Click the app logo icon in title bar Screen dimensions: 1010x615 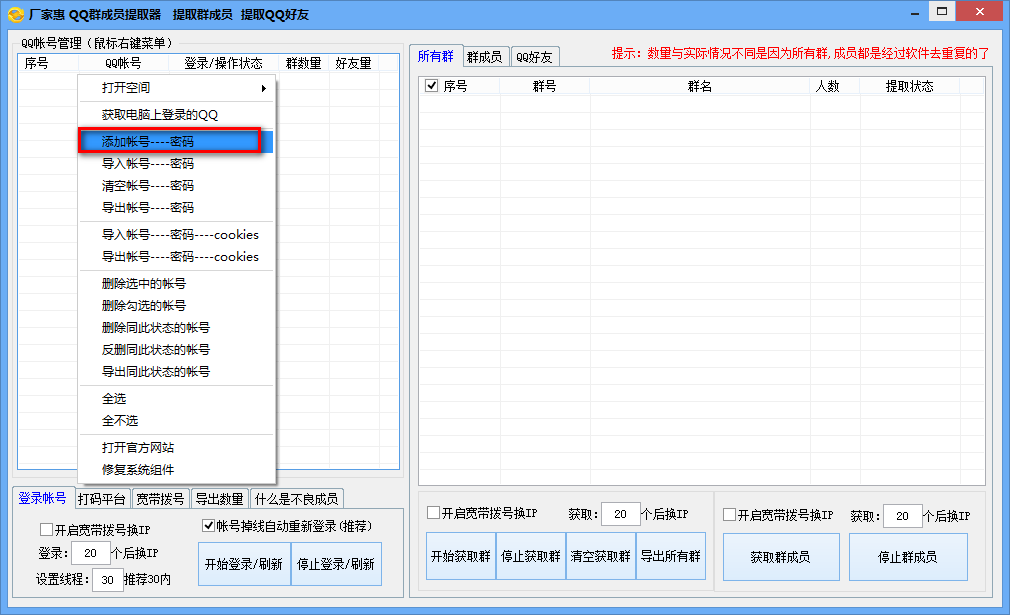click(x=16, y=14)
